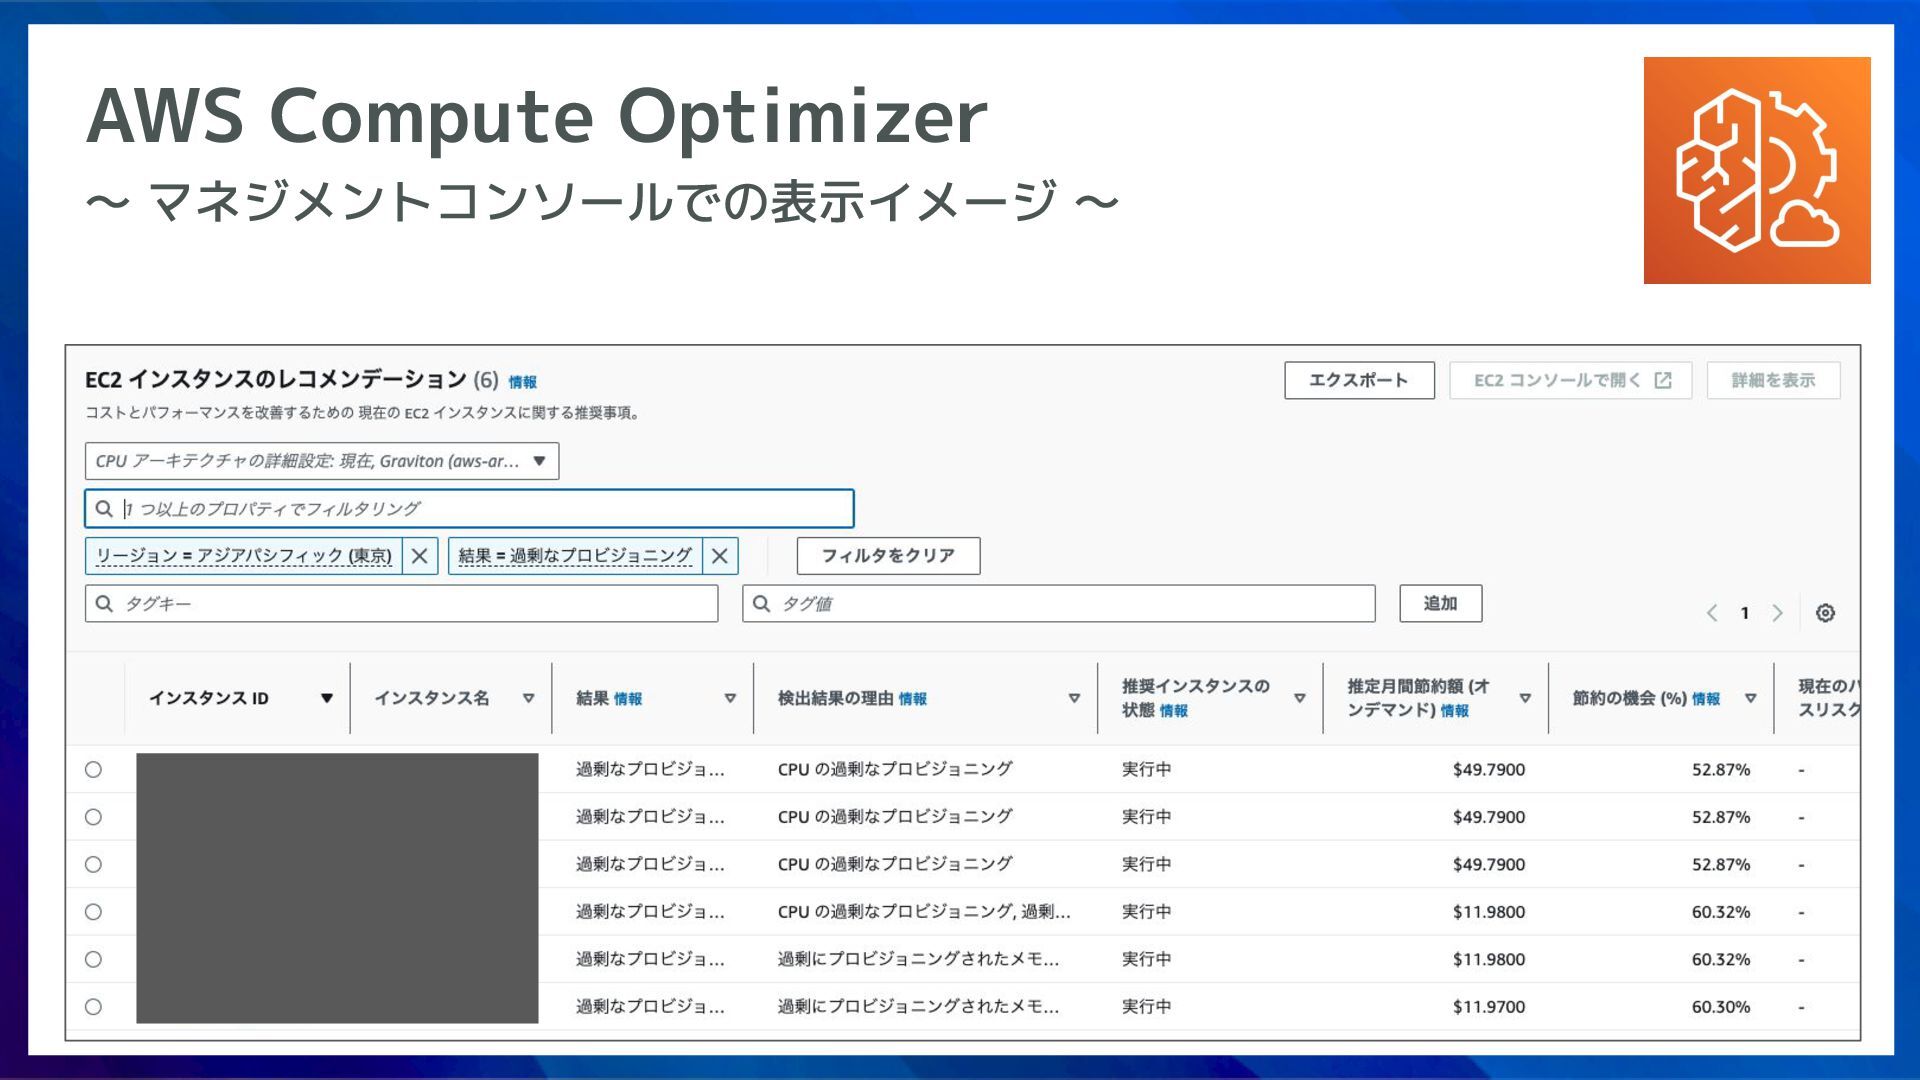Click リージョン = アジアパシフィック (東京) filter token

click(244, 556)
